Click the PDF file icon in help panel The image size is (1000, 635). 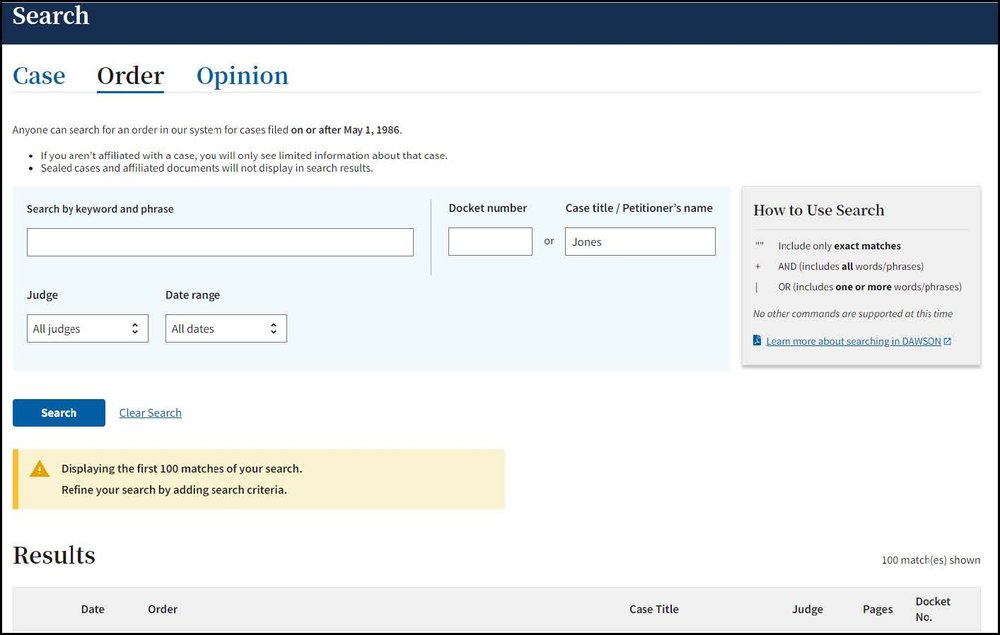coord(758,341)
